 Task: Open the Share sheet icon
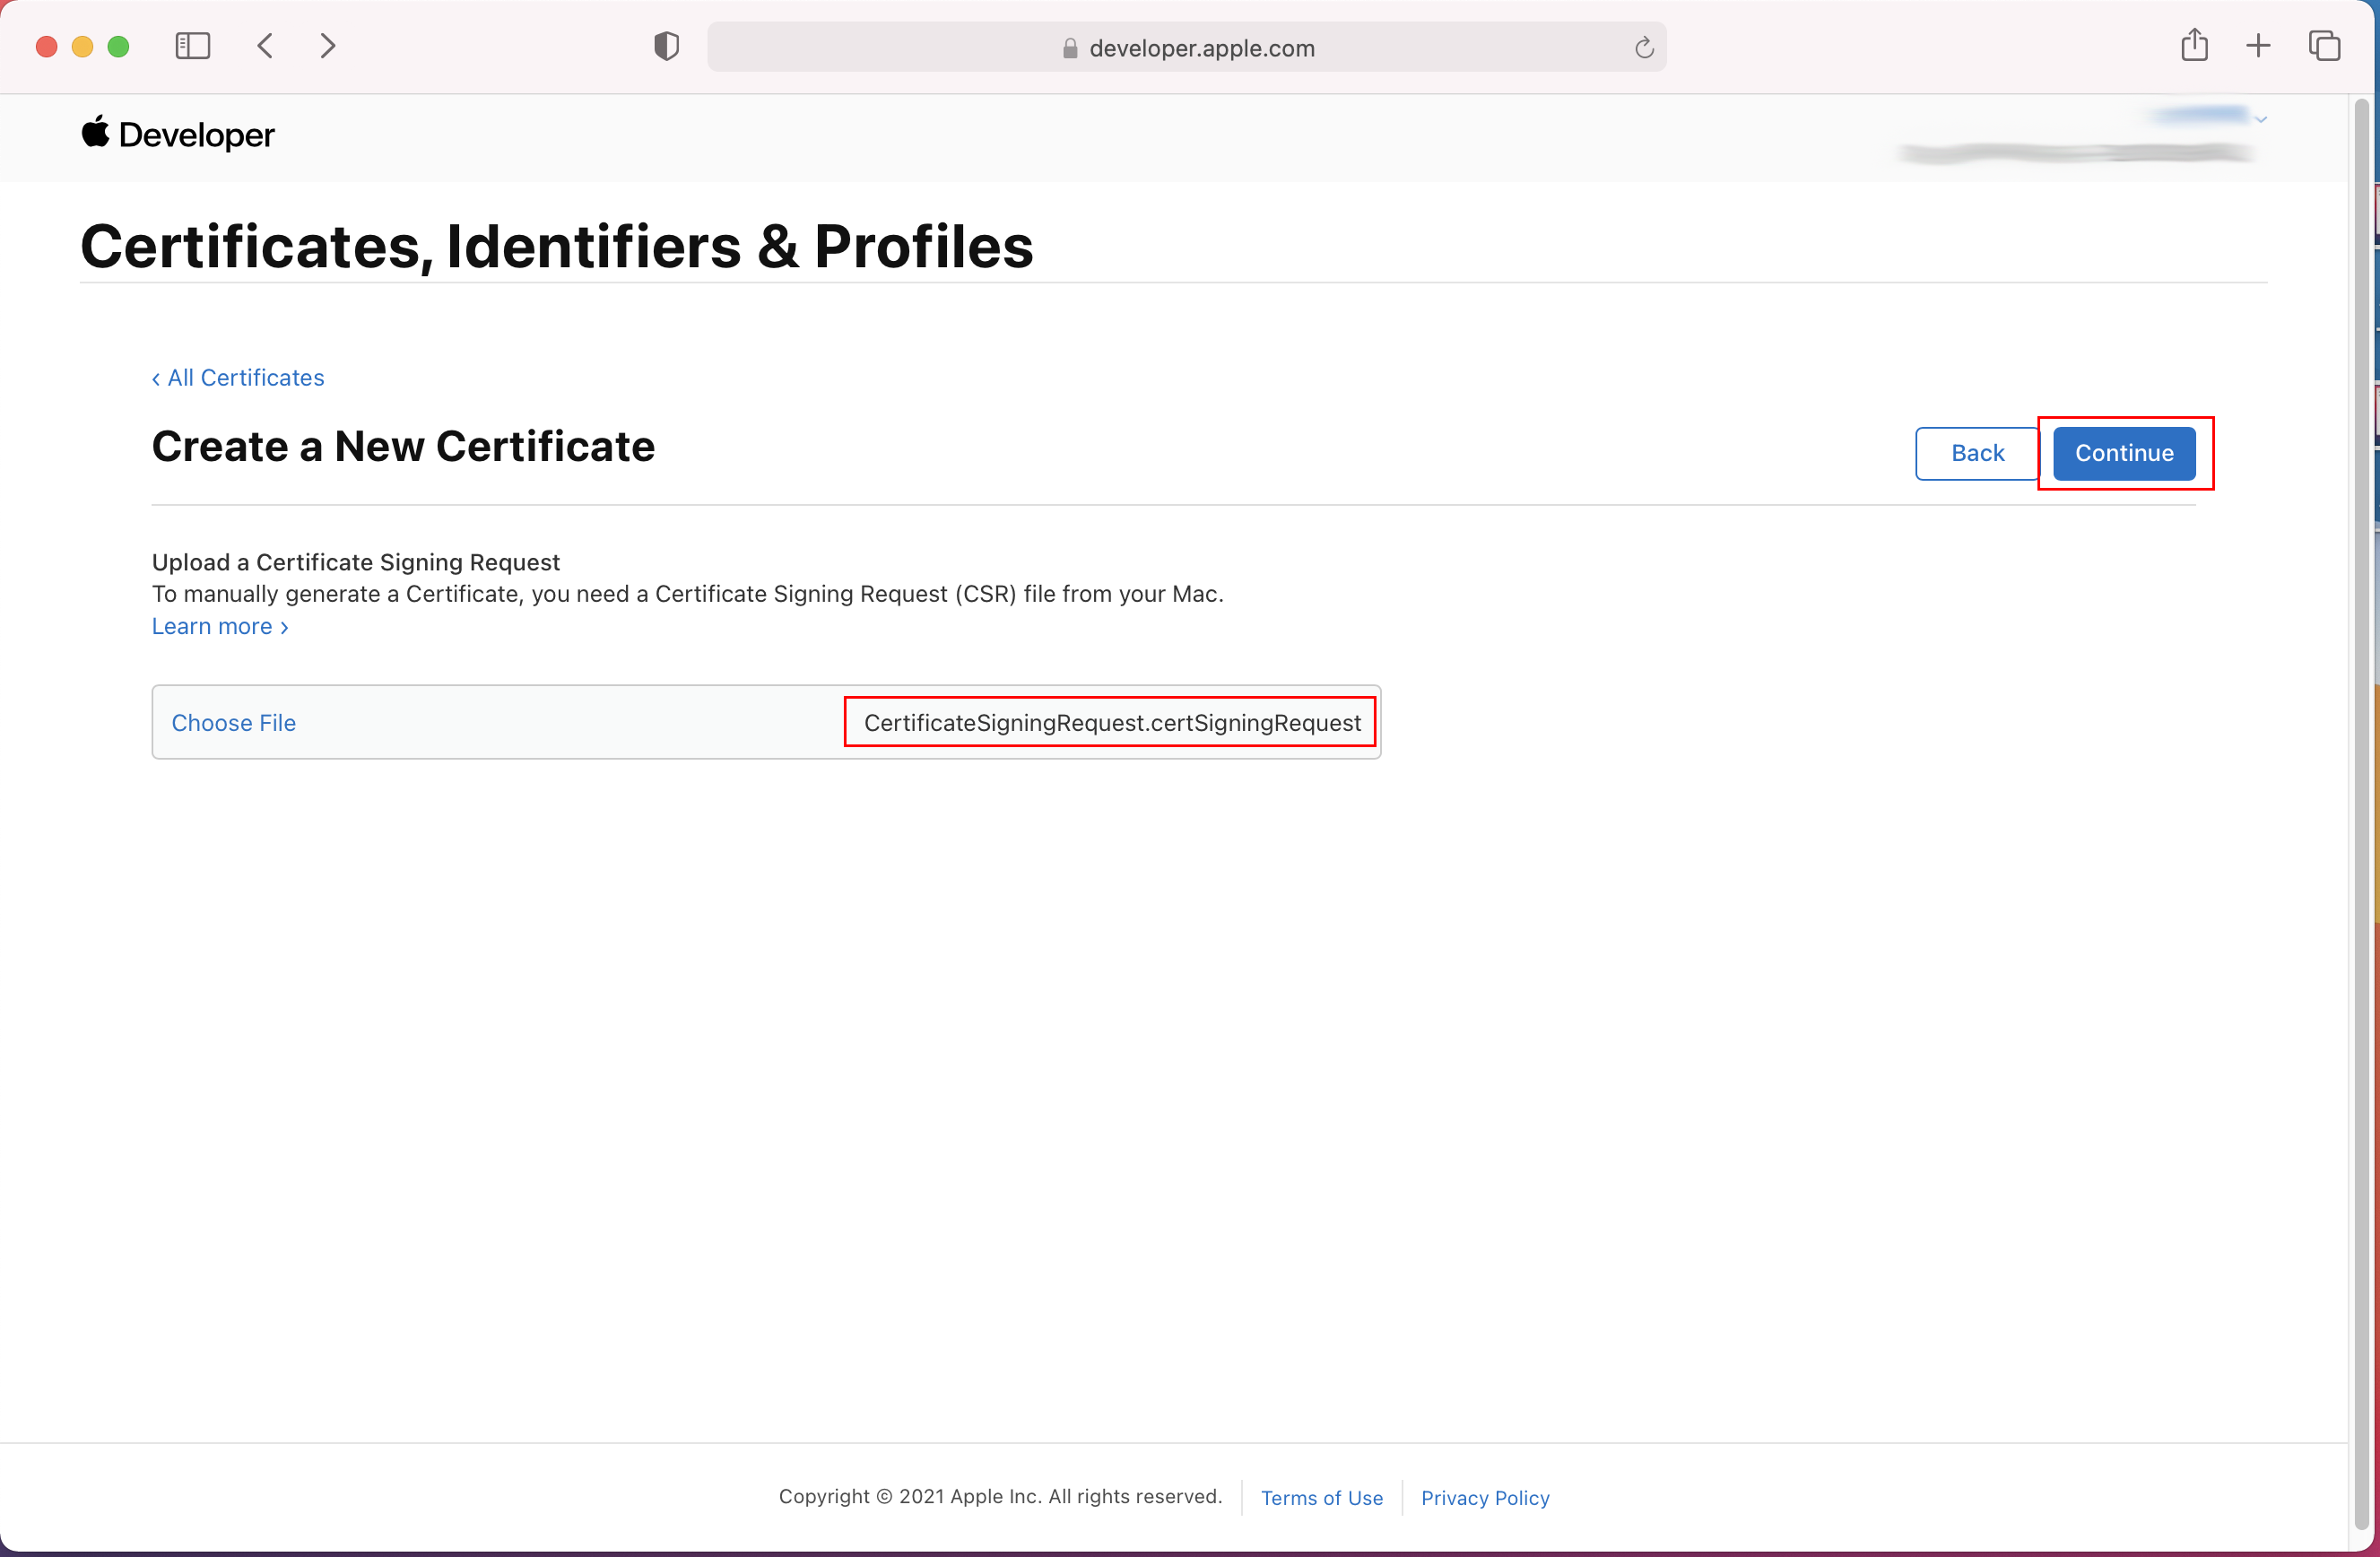coord(2194,46)
